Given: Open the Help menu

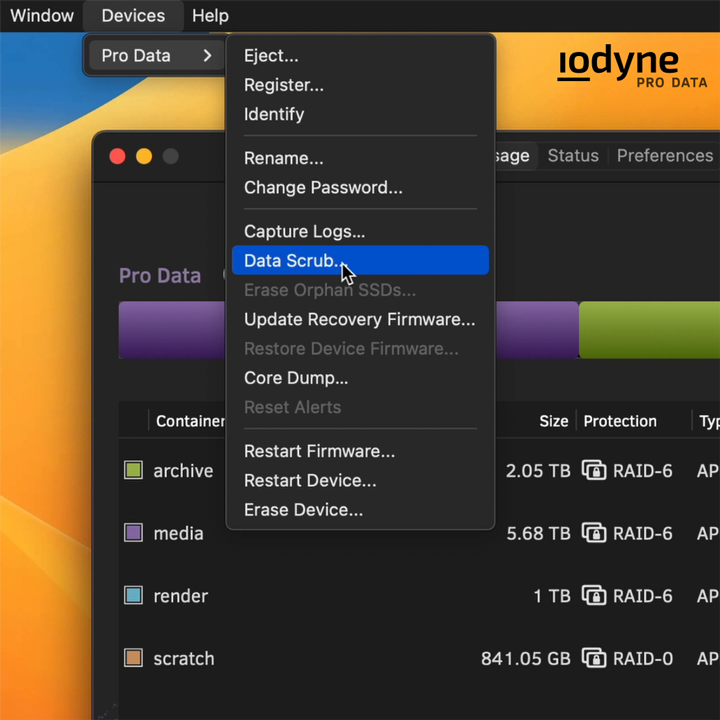Looking at the screenshot, I should 210,16.
